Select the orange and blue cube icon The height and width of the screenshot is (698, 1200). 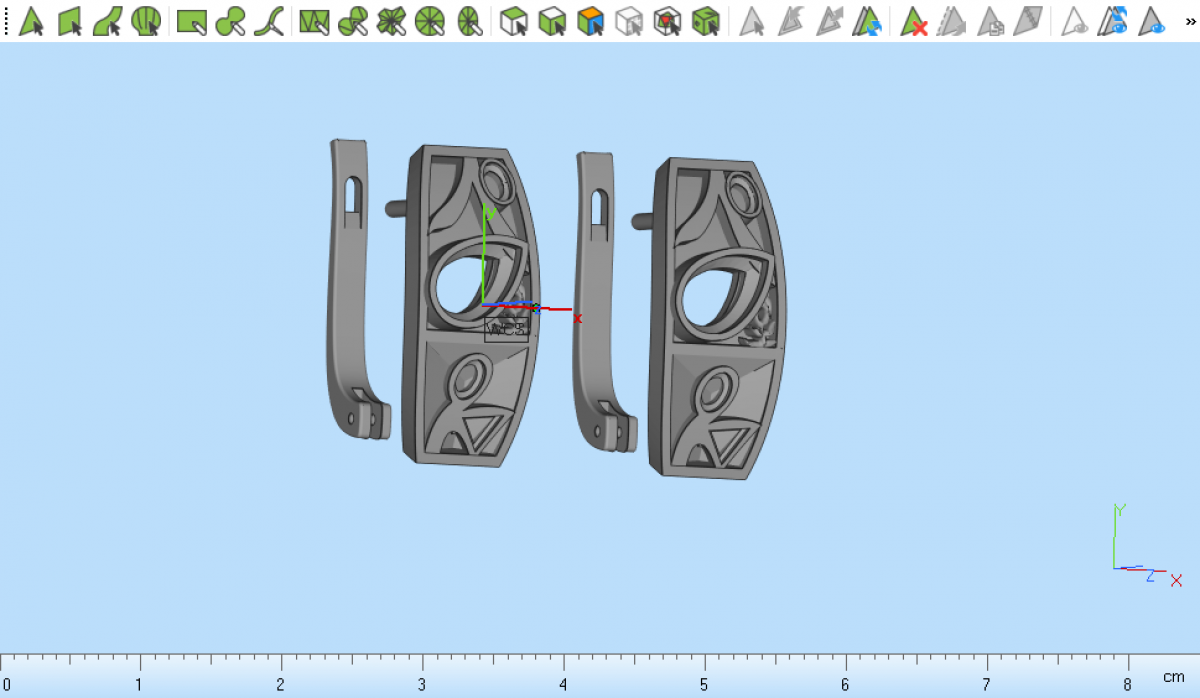(x=591, y=21)
